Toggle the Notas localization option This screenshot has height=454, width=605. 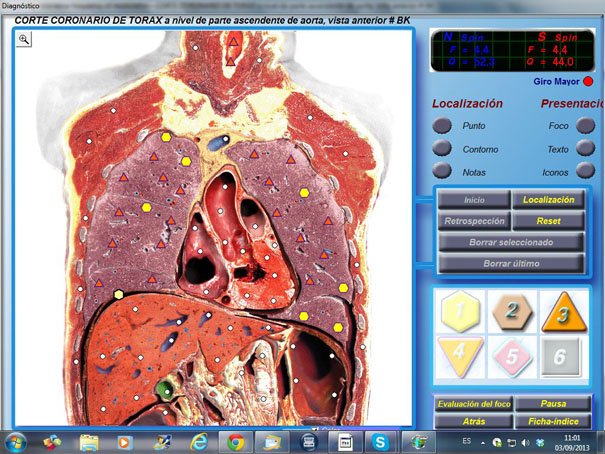pos(442,172)
